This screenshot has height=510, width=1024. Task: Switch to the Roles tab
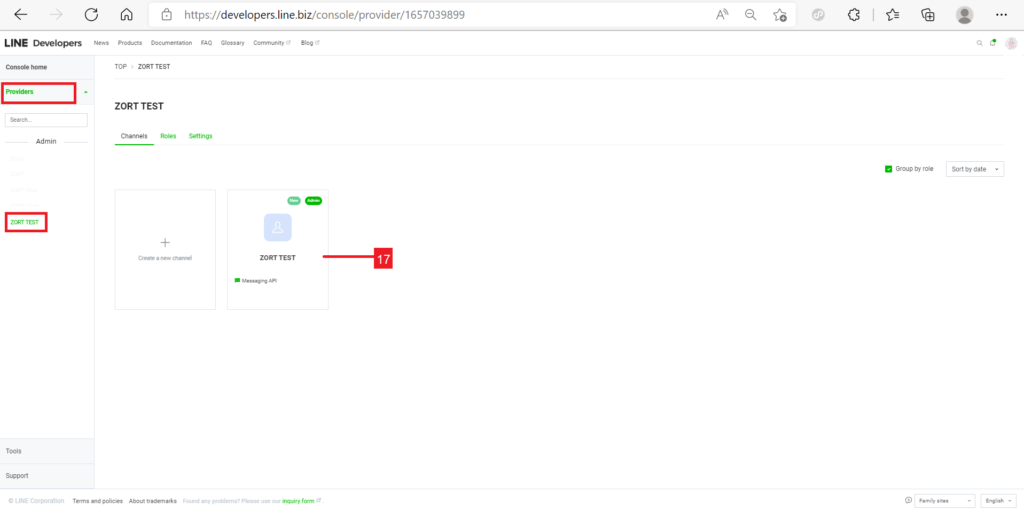[x=168, y=136]
